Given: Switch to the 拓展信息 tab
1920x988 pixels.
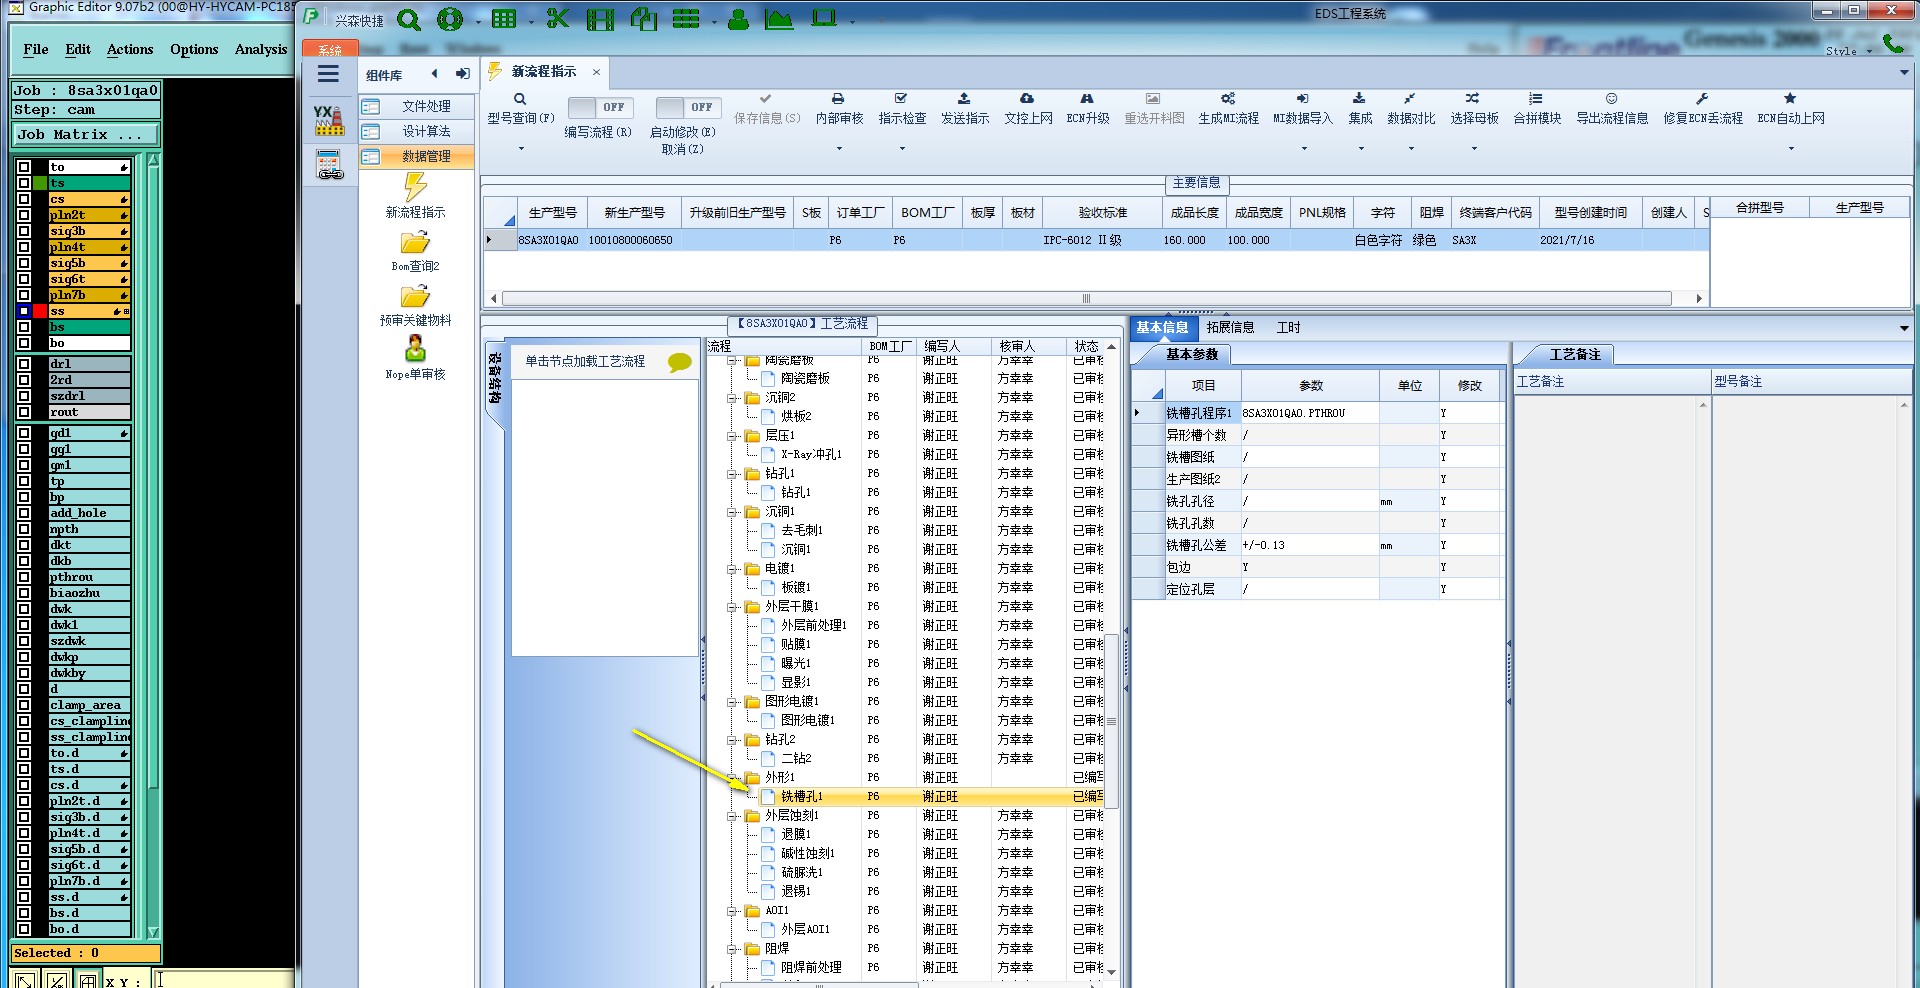Looking at the screenshot, I should click(x=1230, y=328).
